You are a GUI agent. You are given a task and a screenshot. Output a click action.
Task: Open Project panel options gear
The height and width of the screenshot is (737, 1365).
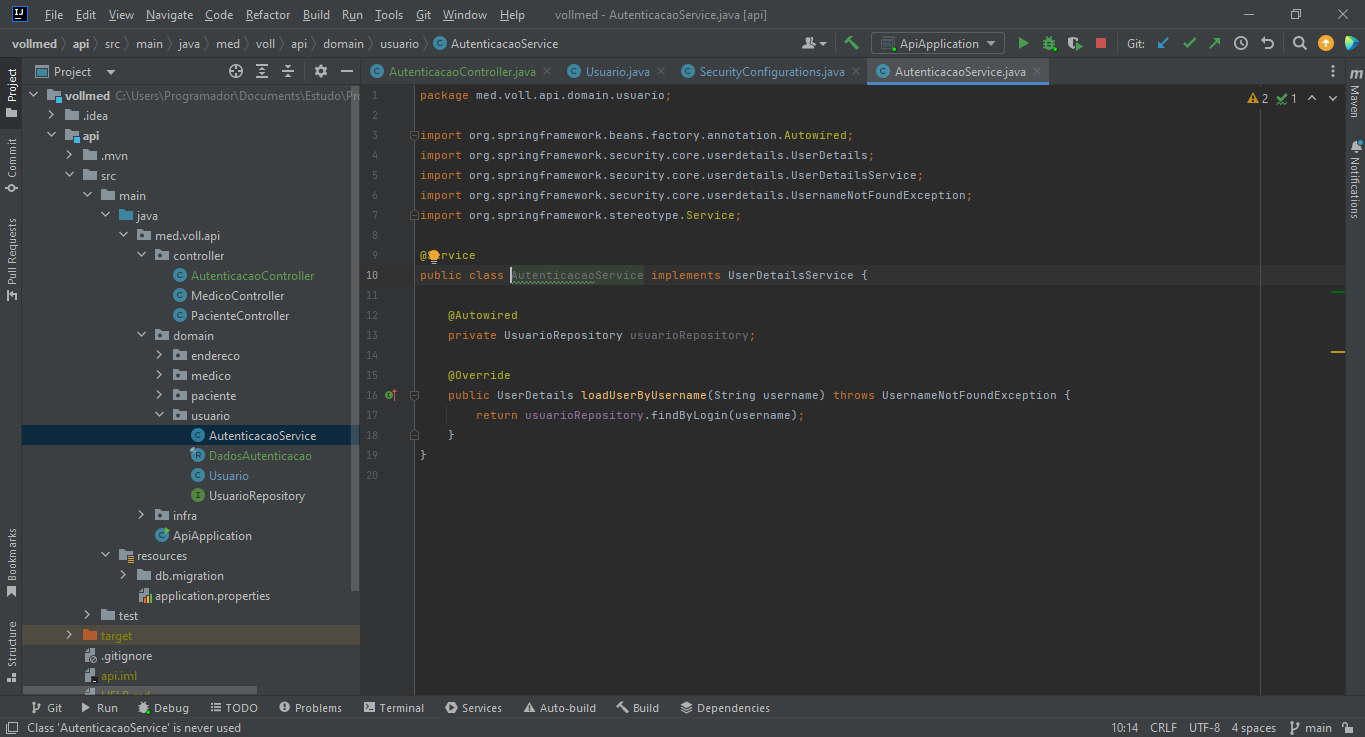pos(321,71)
